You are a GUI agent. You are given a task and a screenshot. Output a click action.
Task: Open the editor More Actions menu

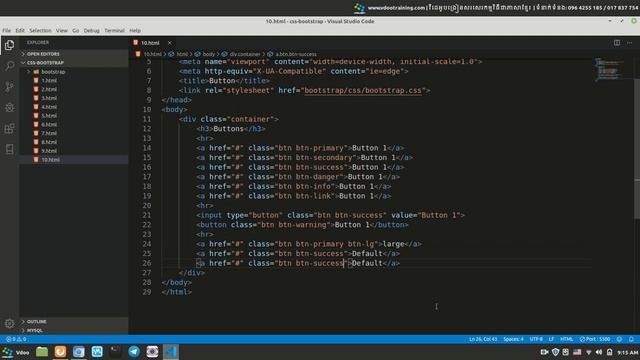click(630, 42)
